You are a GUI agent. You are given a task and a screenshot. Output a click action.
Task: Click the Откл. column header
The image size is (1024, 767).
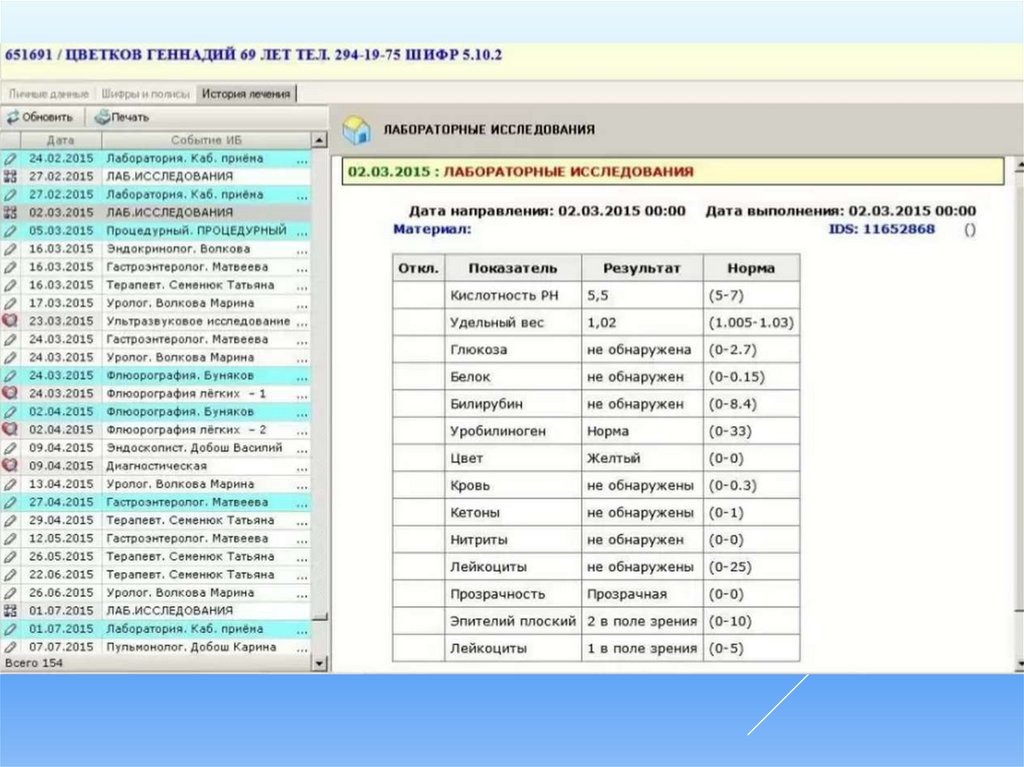[419, 269]
